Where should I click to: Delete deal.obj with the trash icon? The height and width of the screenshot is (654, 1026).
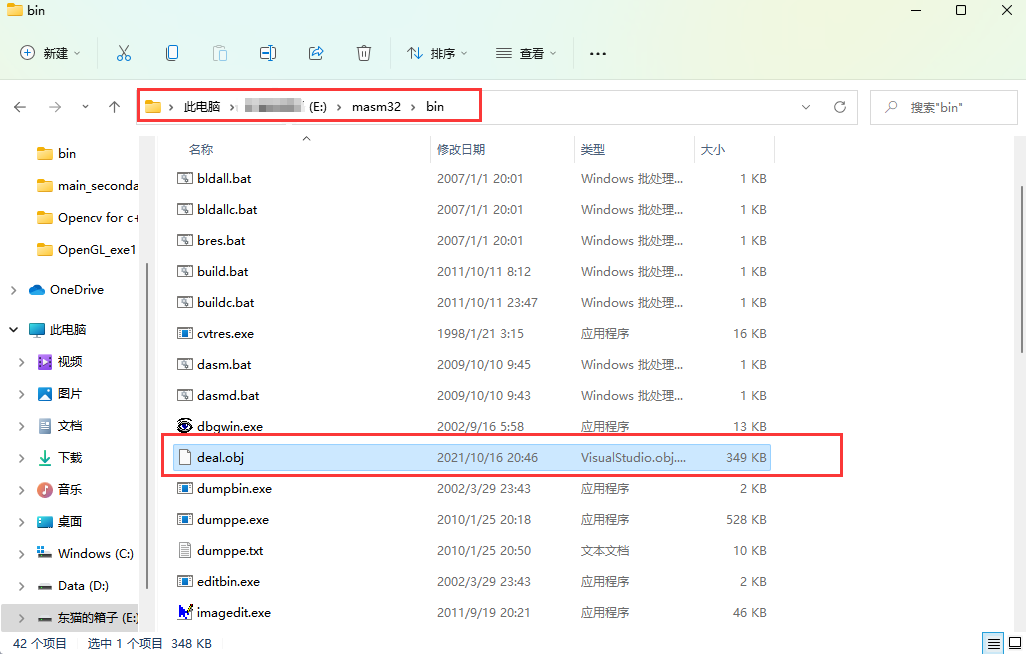[363, 52]
